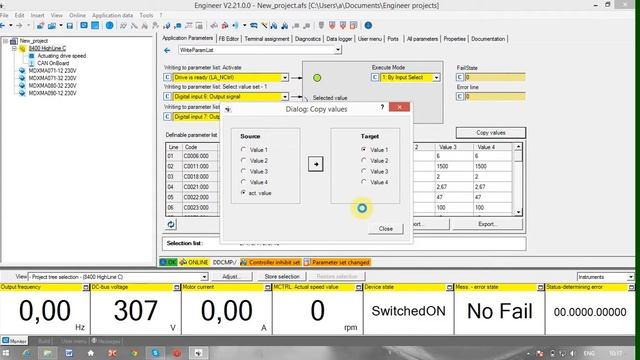Click the Close button in Copy values dialog
This screenshot has height=360, width=640.
(x=386, y=229)
